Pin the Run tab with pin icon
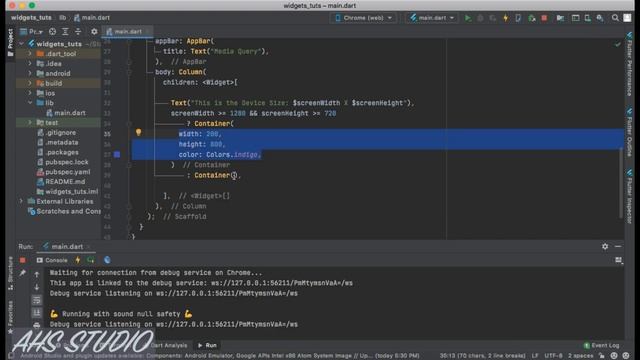 (x=22, y=273)
